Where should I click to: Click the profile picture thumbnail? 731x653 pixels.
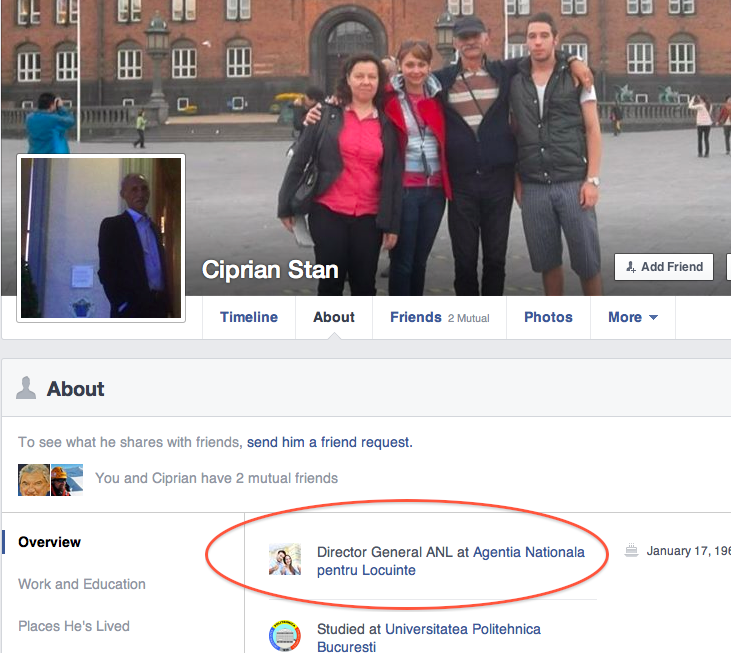pyautogui.click(x=101, y=237)
